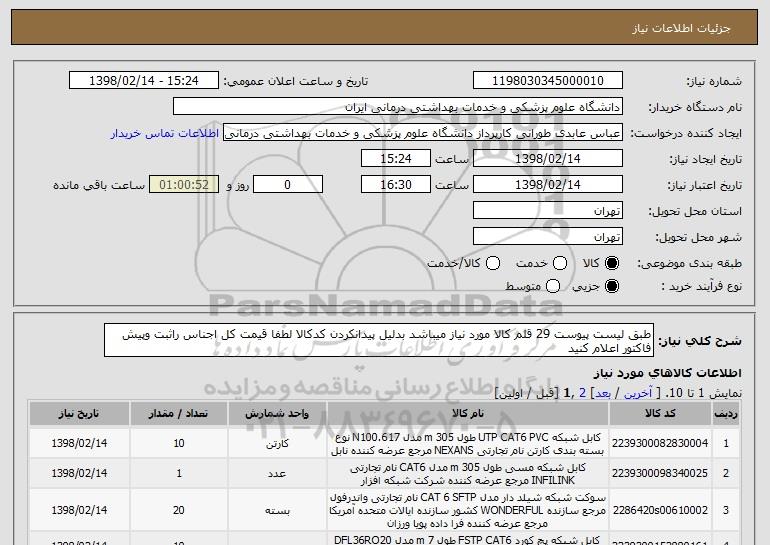
Task: Click the buyer organization name field
Action: coord(398,107)
